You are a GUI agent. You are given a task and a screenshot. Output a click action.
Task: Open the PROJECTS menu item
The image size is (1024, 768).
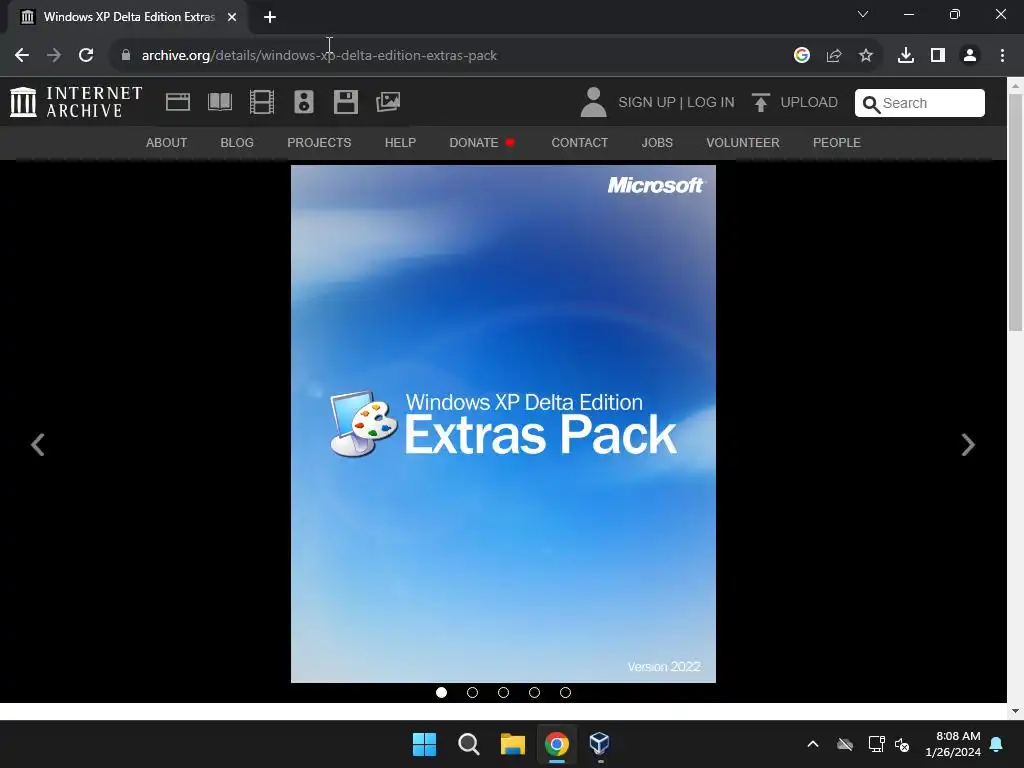click(319, 142)
